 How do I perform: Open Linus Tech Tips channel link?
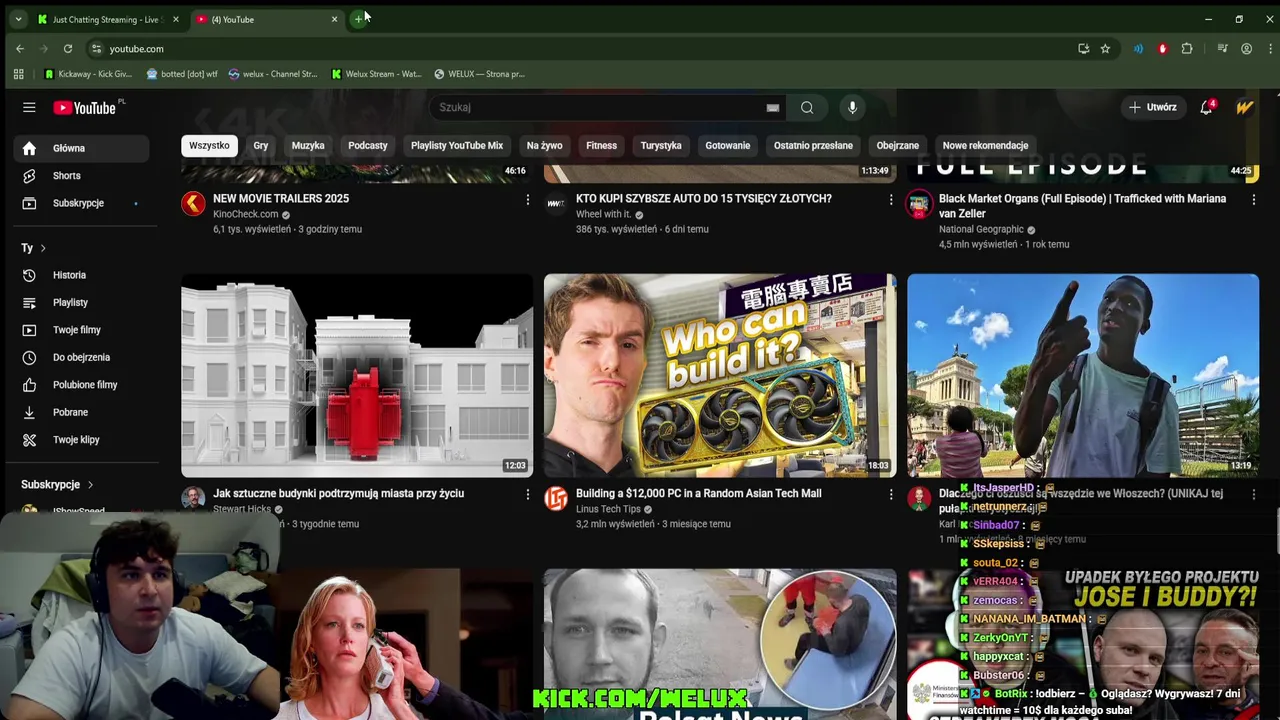[x=608, y=509]
